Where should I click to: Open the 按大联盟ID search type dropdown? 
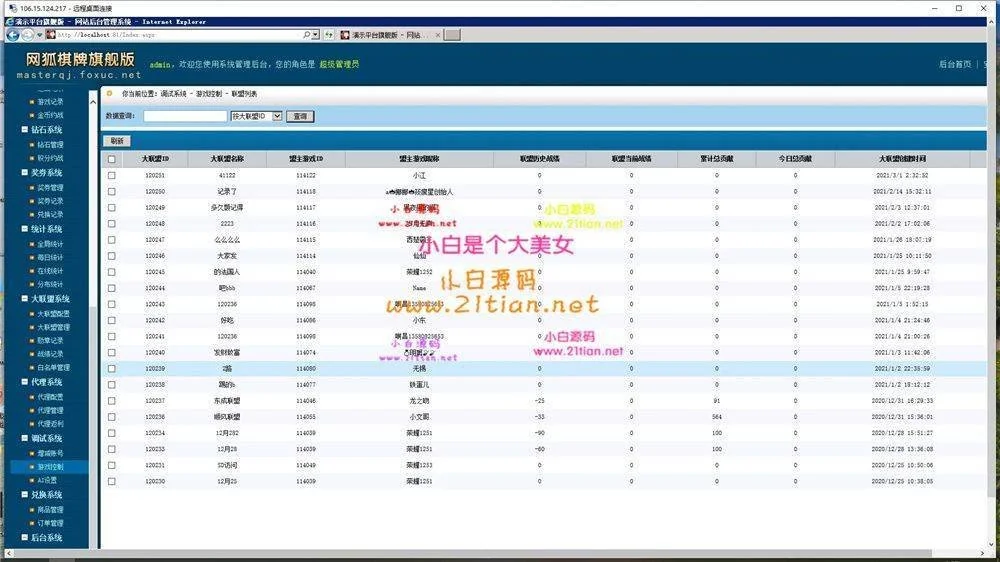point(277,116)
